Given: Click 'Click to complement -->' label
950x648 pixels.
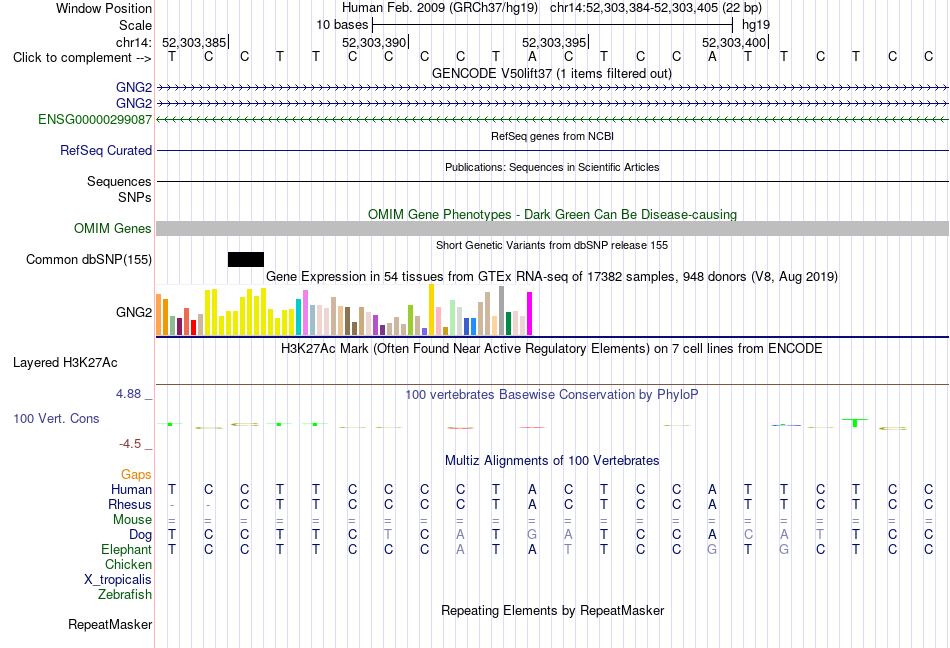Looking at the screenshot, I should [82, 58].
